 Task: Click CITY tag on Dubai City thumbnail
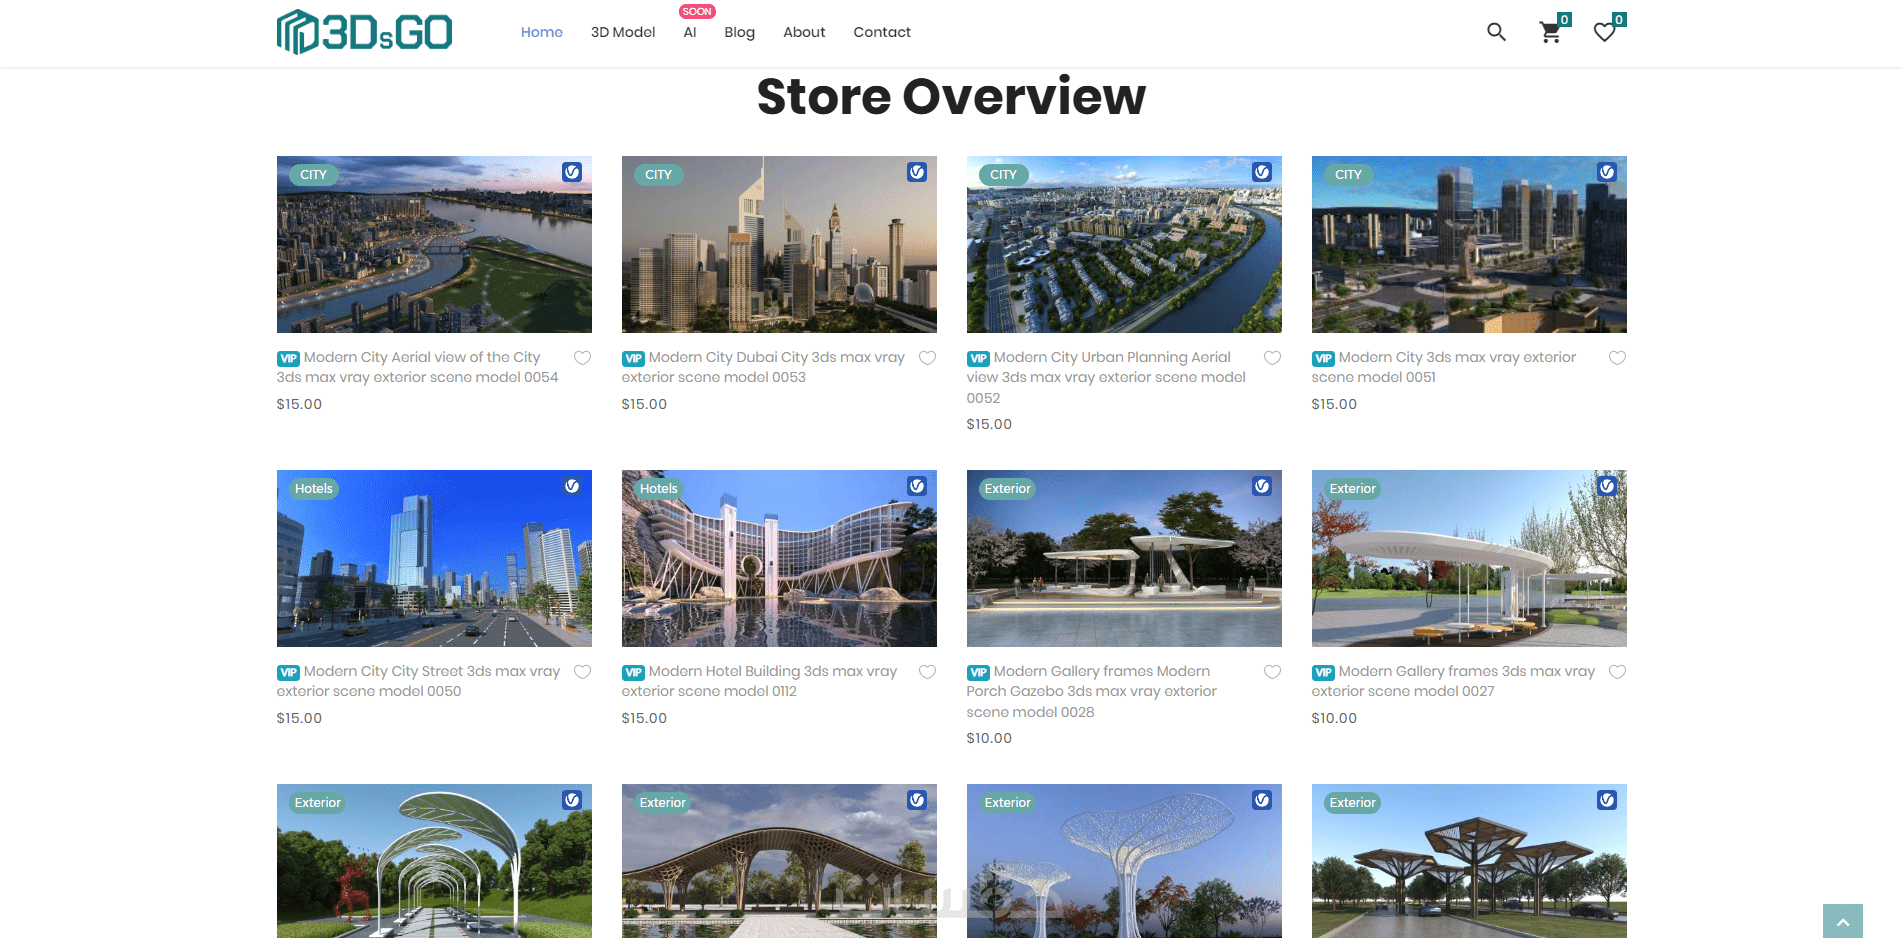coord(658,174)
